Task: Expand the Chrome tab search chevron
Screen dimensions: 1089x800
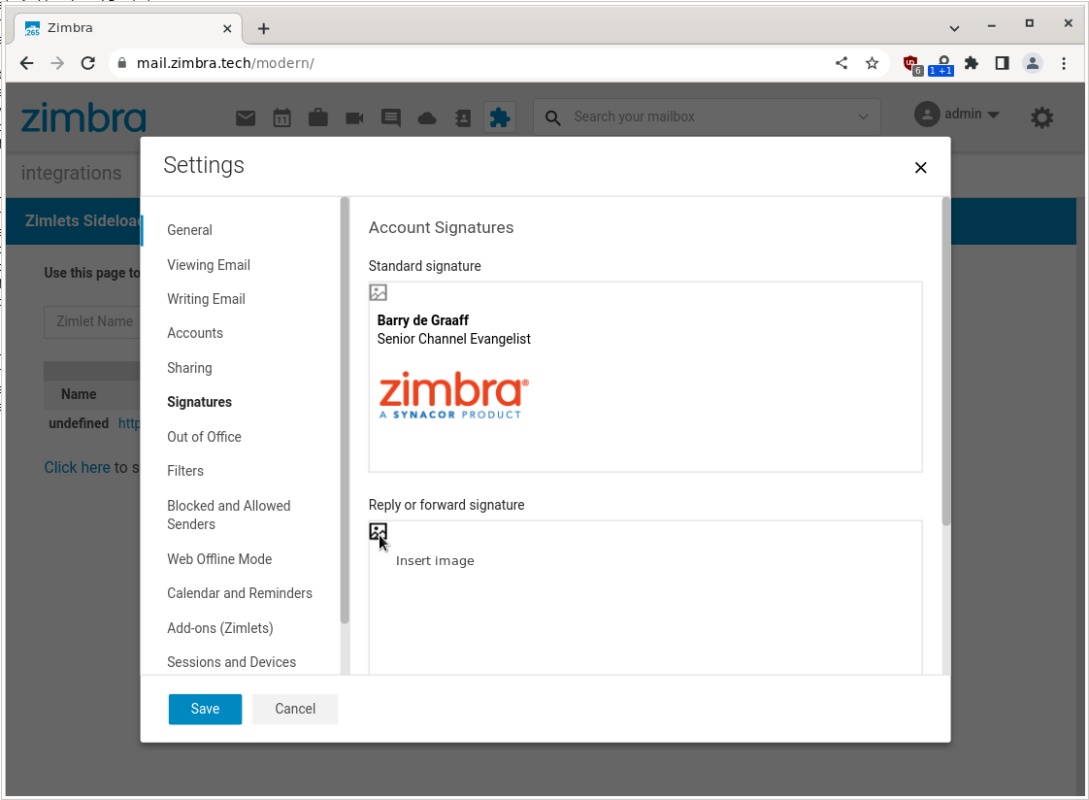Action: coord(954,28)
